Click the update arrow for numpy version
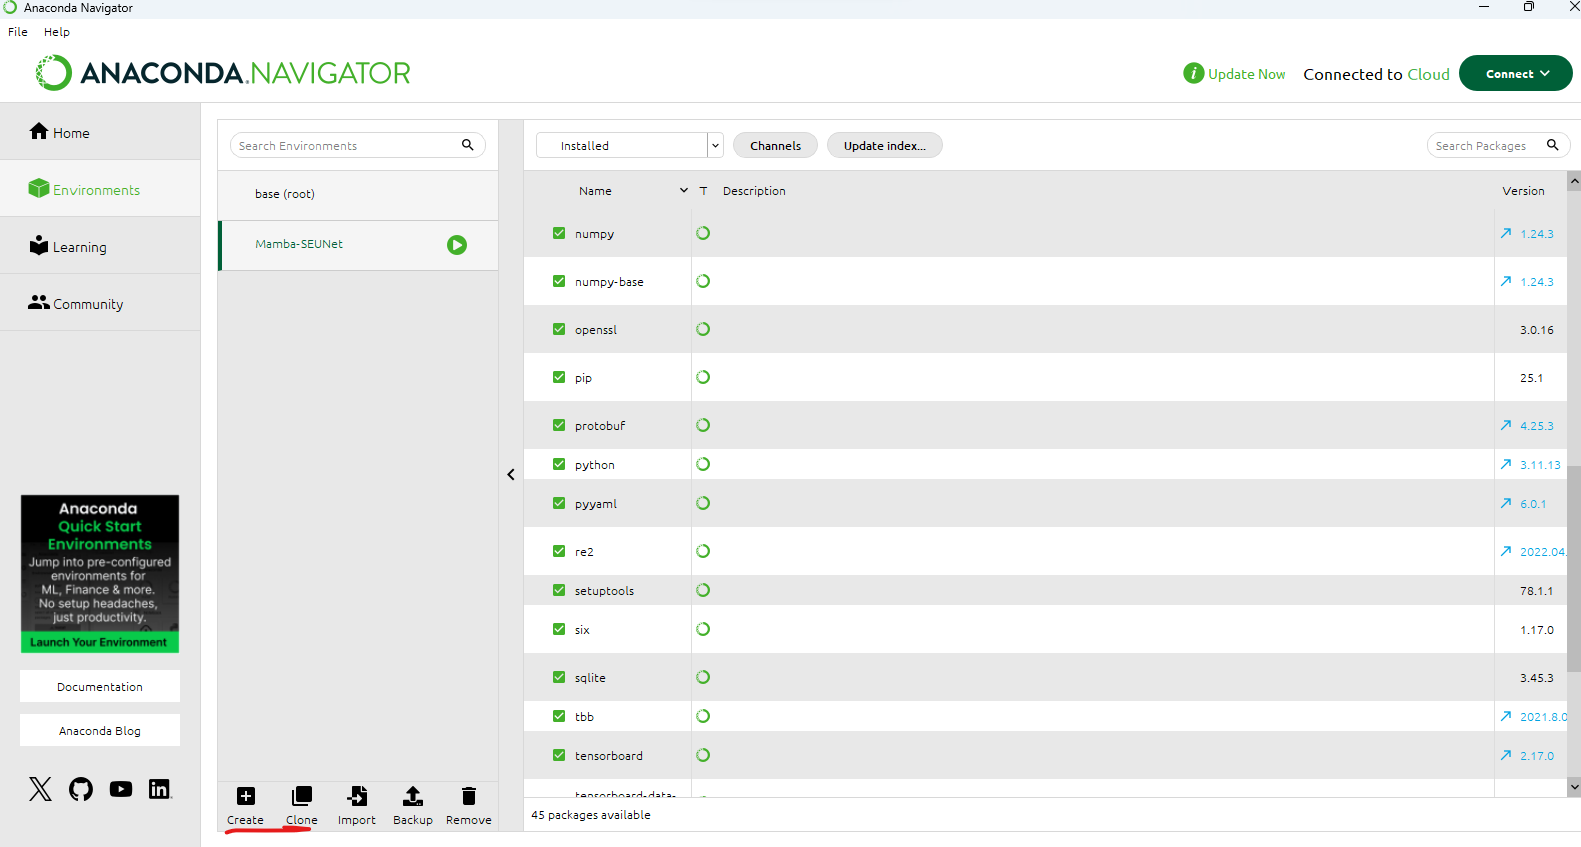Screen dimensions: 1581x847 1506,233
